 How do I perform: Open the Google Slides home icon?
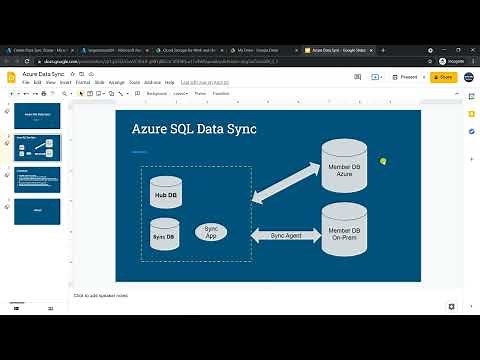pos(11,77)
